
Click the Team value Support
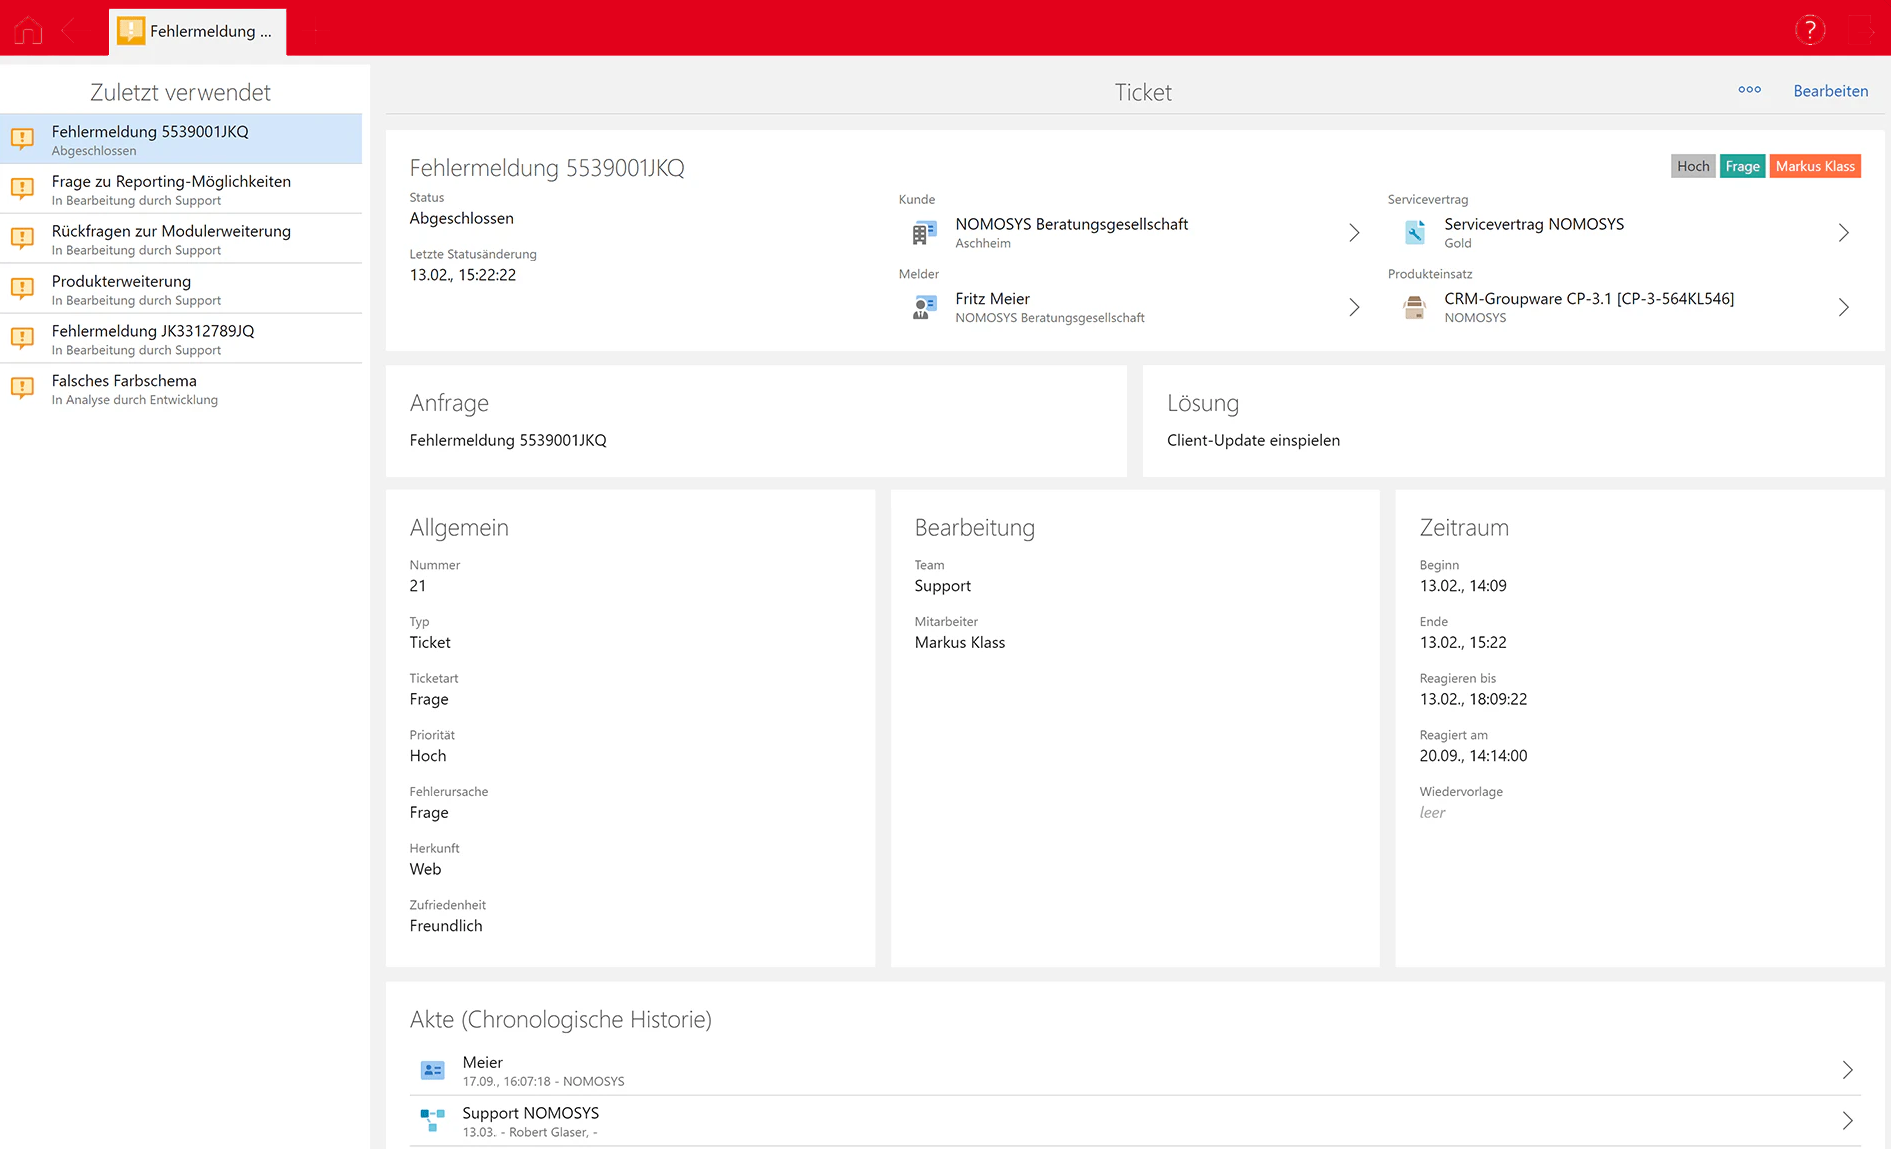942,586
